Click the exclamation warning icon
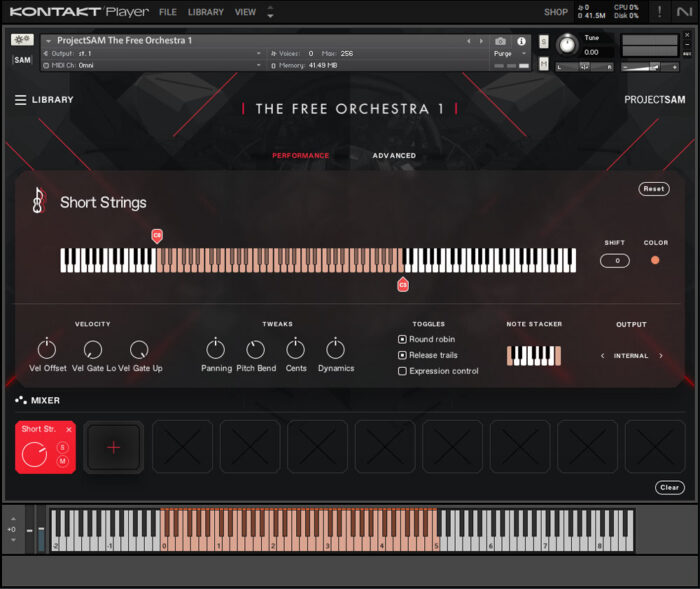This screenshot has width=700, height=589. tap(659, 12)
